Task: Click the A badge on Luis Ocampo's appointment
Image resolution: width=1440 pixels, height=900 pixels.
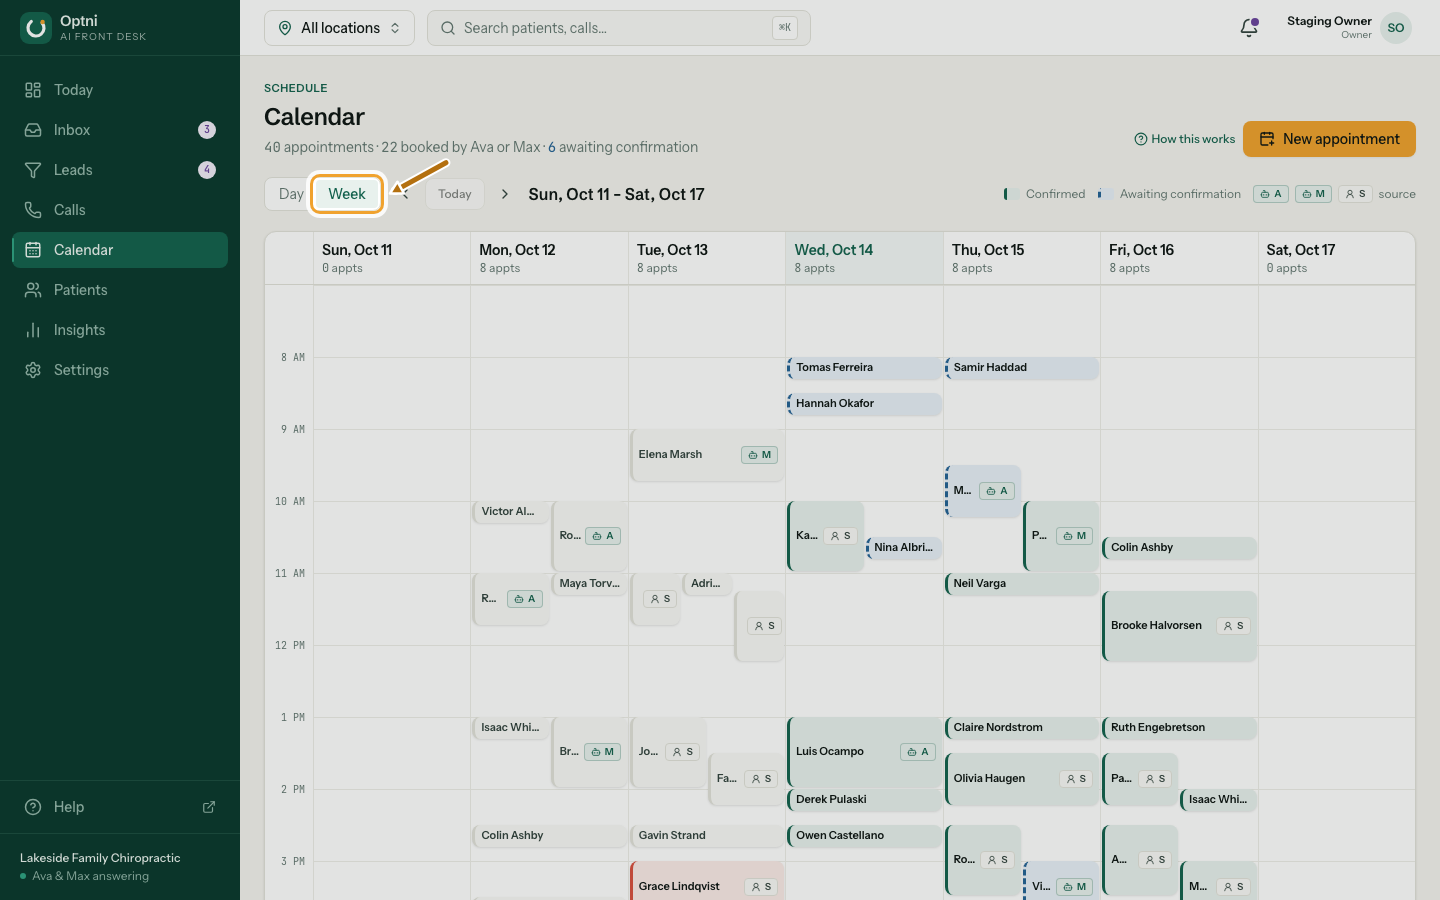Action: [x=918, y=752]
